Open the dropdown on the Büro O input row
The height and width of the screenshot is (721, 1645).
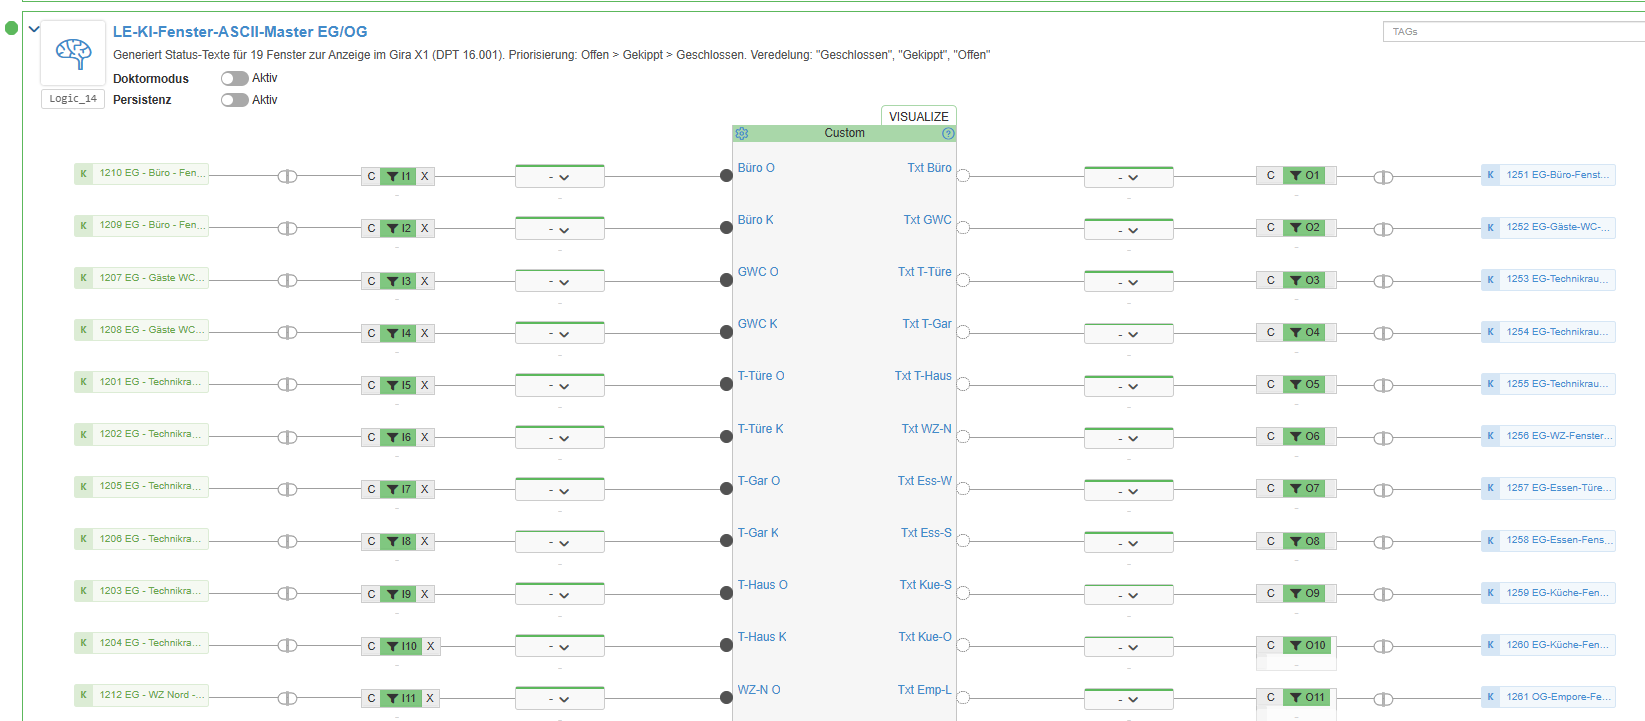coord(559,177)
